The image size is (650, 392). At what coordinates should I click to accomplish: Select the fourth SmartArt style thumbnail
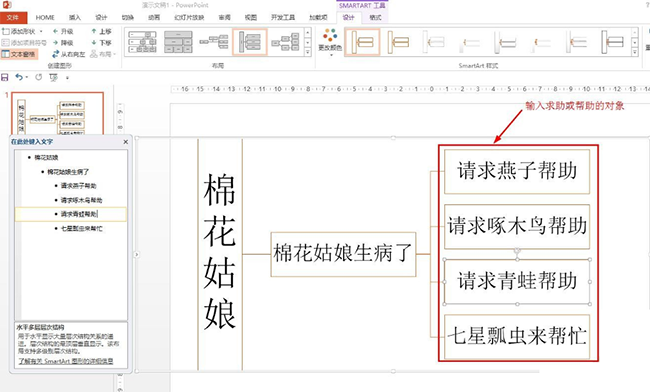[x=470, y=42]
